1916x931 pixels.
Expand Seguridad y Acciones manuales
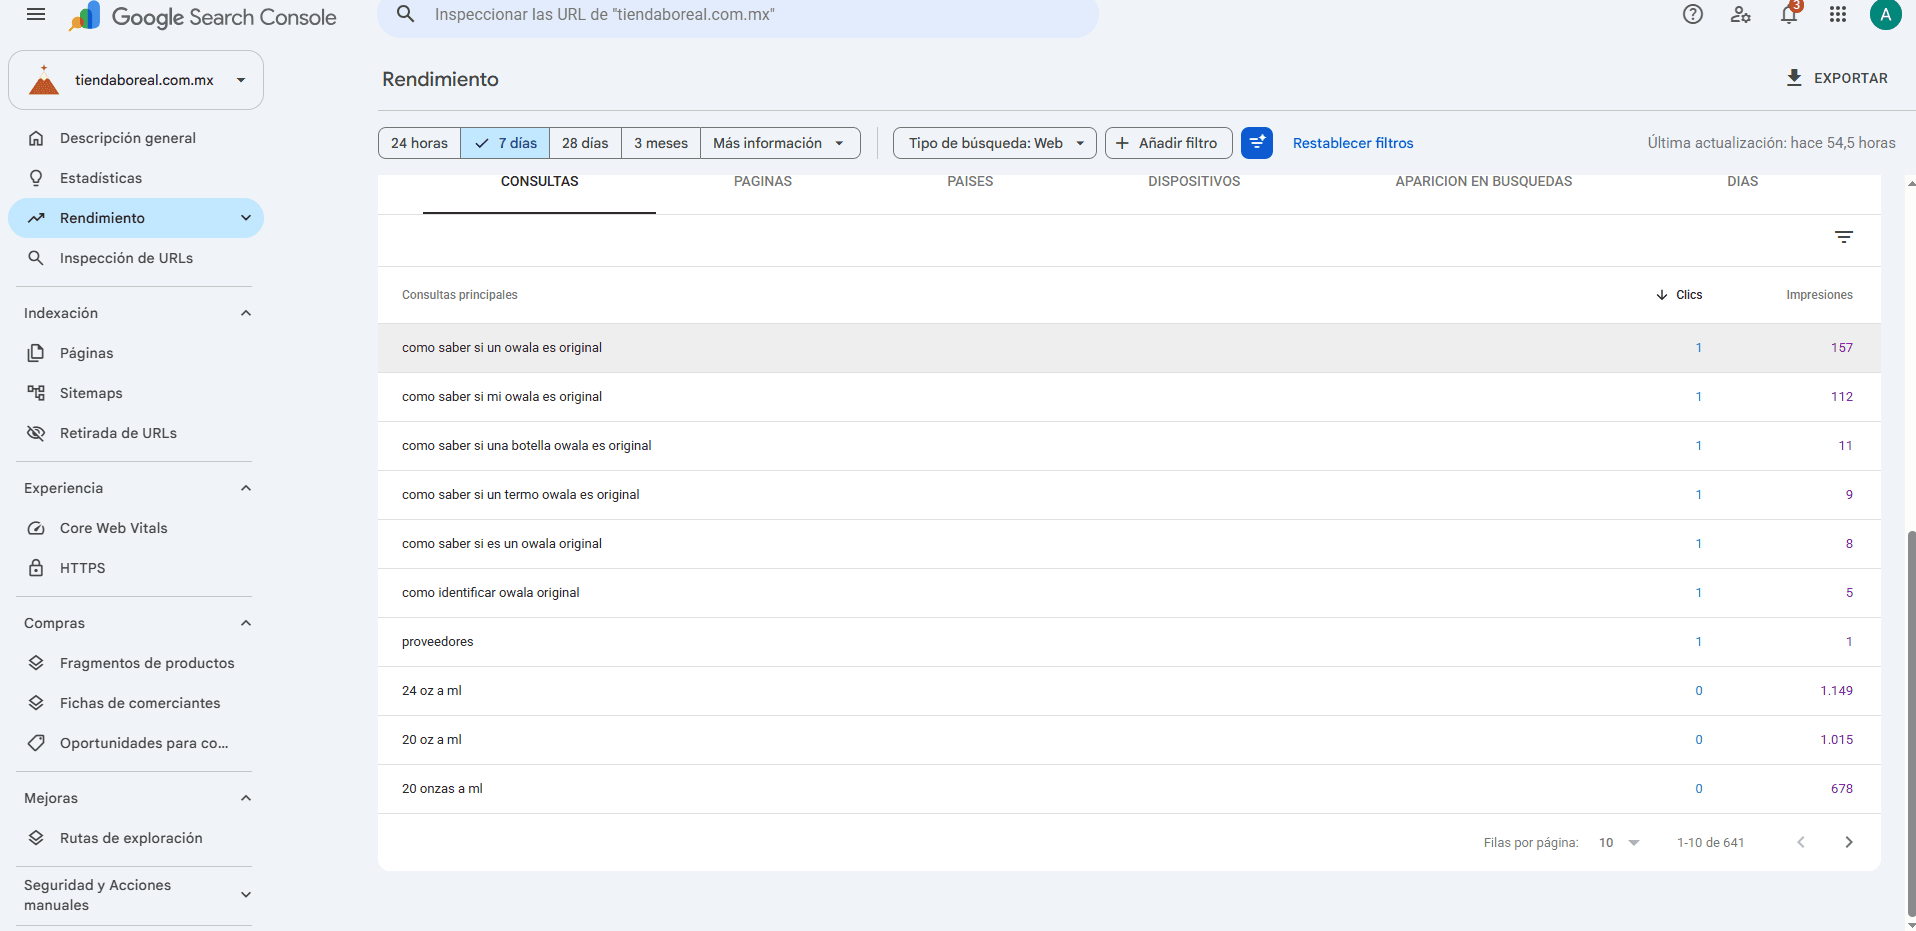[x=246, y=895]
